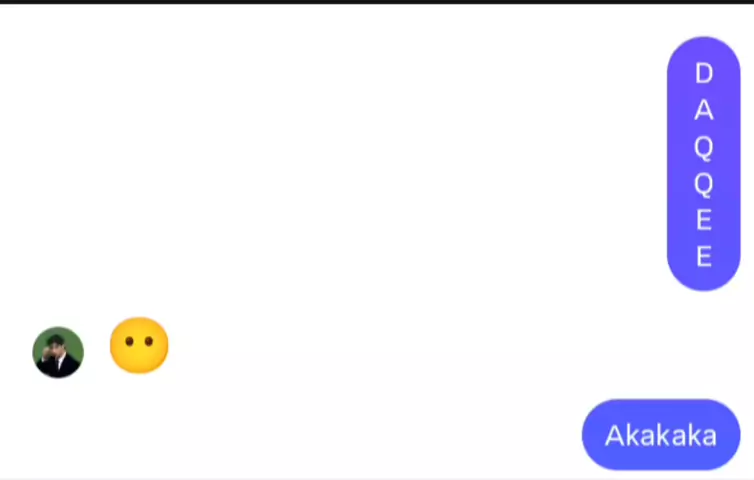Click capital A of Akakaka text
Viewport: 754px width, 480px height.
point(615,436)
